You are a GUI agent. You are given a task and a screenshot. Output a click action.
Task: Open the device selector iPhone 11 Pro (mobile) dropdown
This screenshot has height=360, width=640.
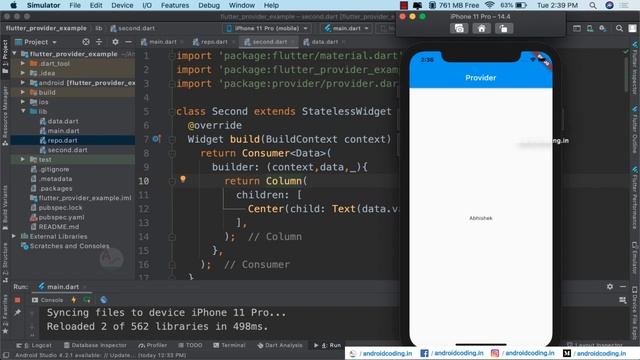click(267, 28)
